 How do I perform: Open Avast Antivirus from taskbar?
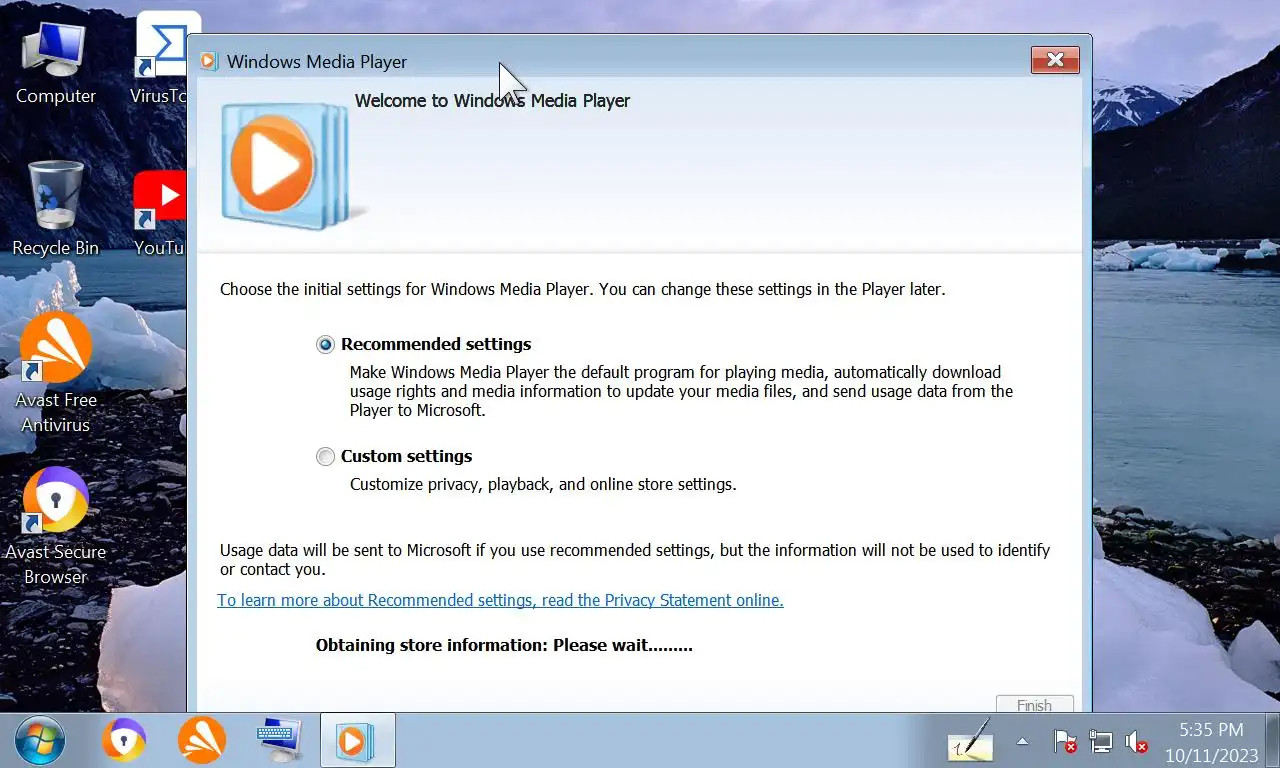(x=201, y=741)
